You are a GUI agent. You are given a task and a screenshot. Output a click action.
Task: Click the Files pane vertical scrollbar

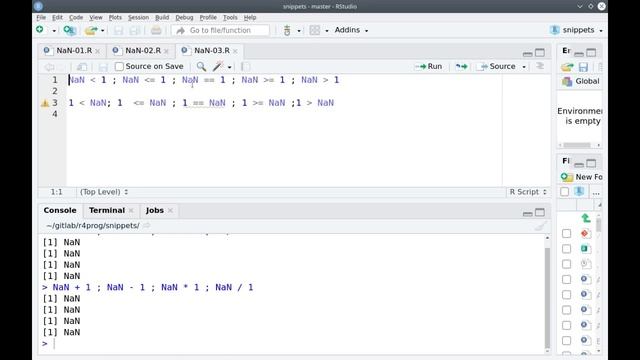598,225
